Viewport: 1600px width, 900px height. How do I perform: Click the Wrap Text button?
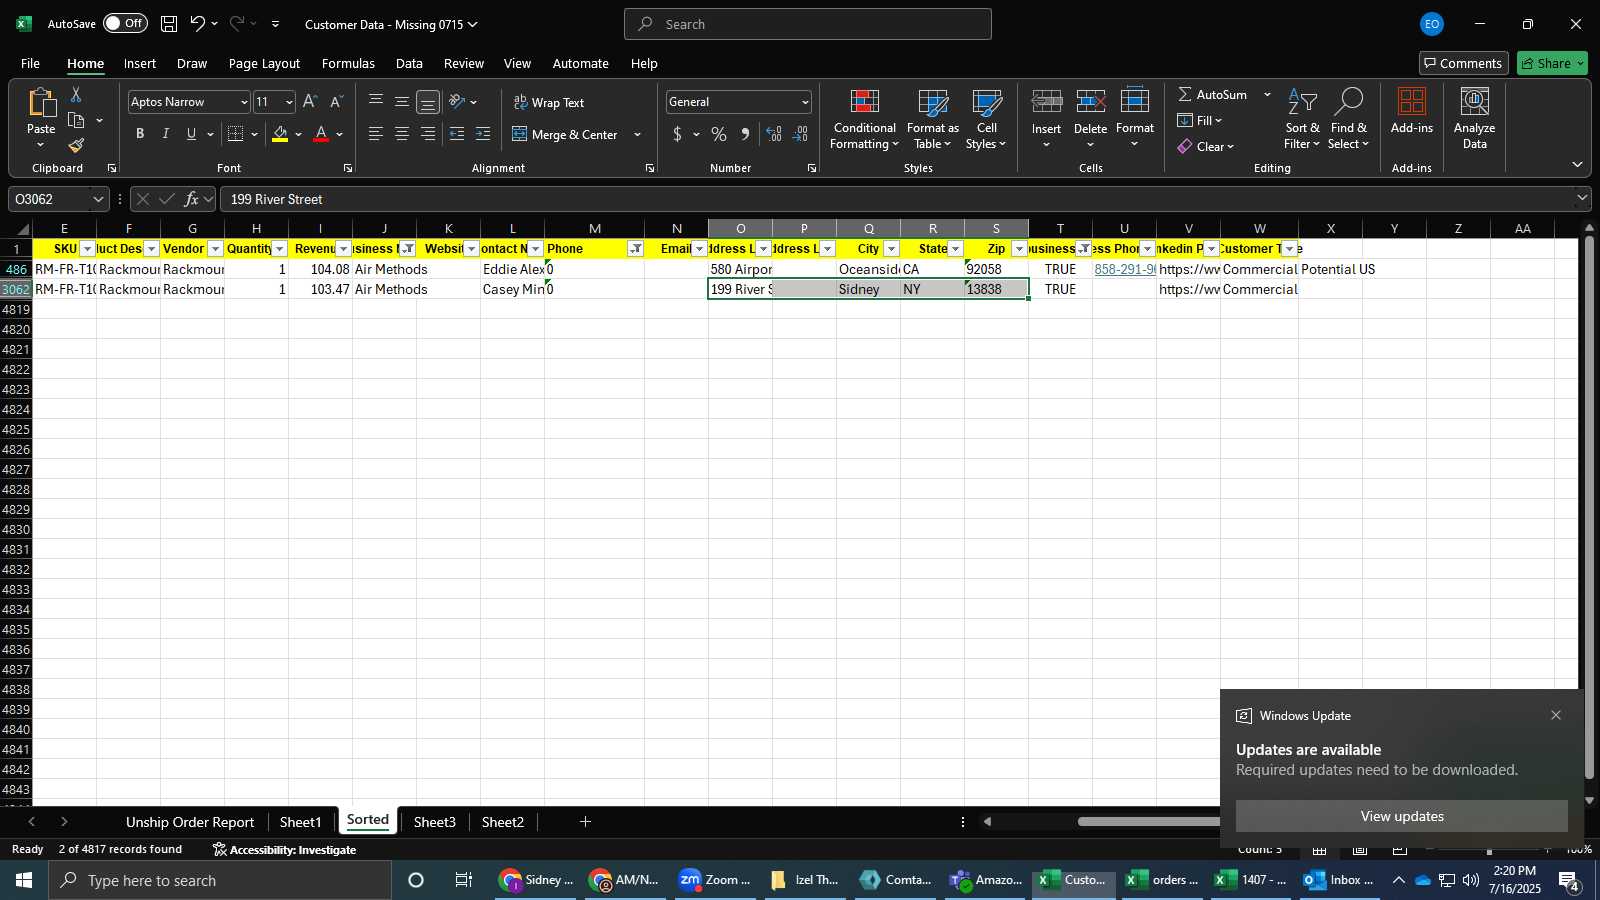click(549, 103)
